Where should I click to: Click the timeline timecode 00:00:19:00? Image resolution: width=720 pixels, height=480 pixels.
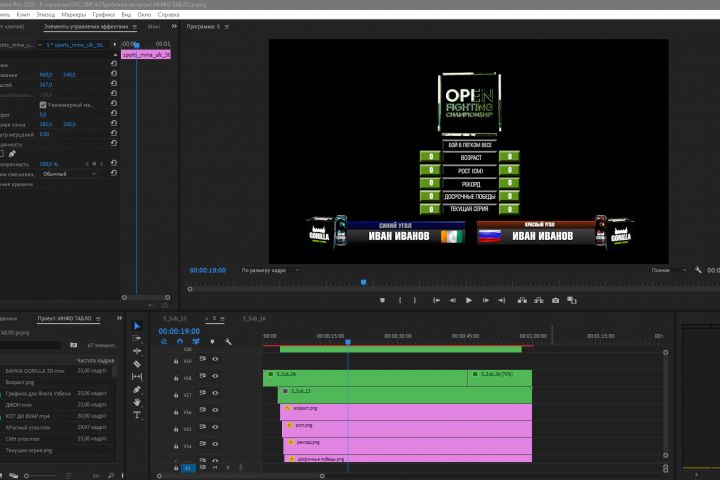tap(179, 331)
